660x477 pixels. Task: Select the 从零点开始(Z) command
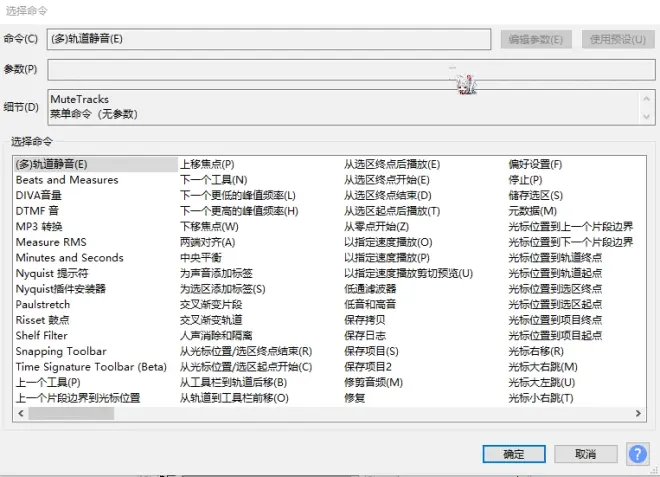pyautogui.click(x=376, y=227)
